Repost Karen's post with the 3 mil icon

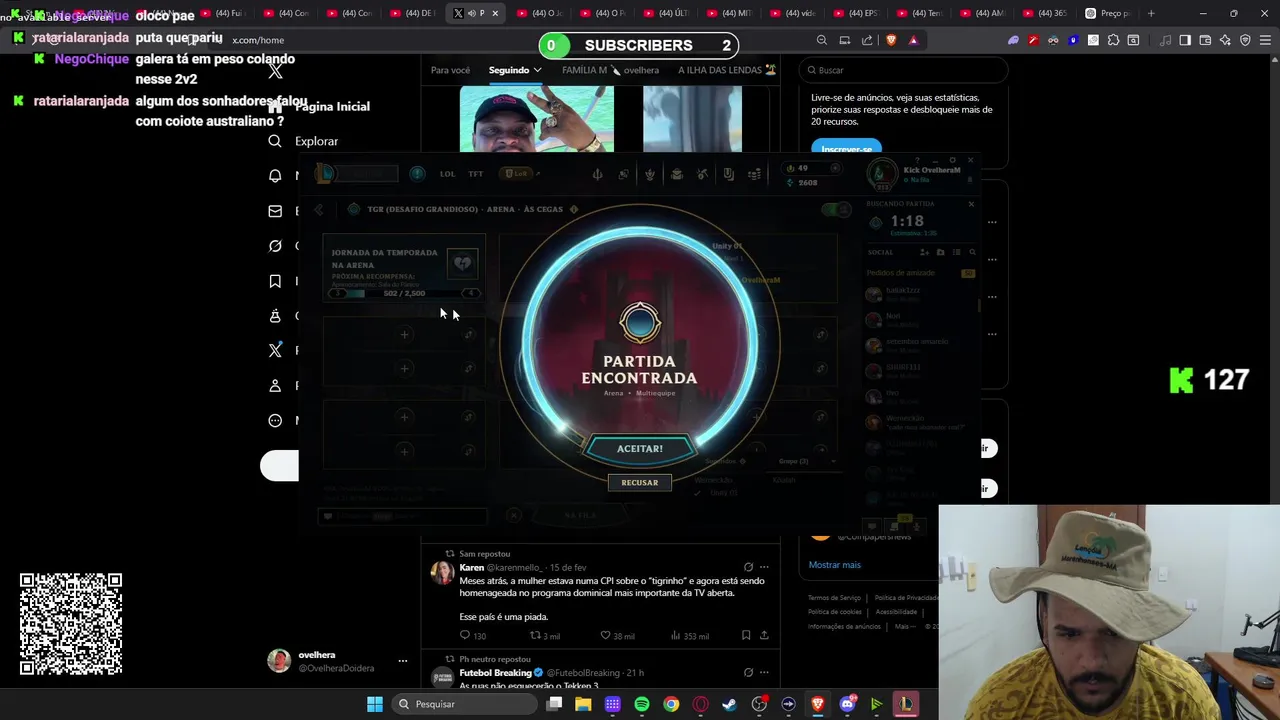coord(545,636)
